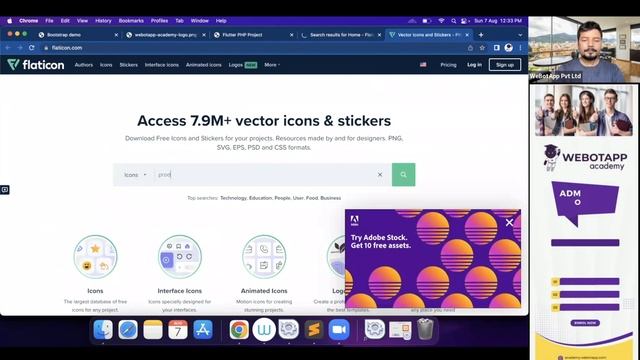The image size is (640, 360).
Task: Open the Chrome side panel icon
Action: pos(496,48)
